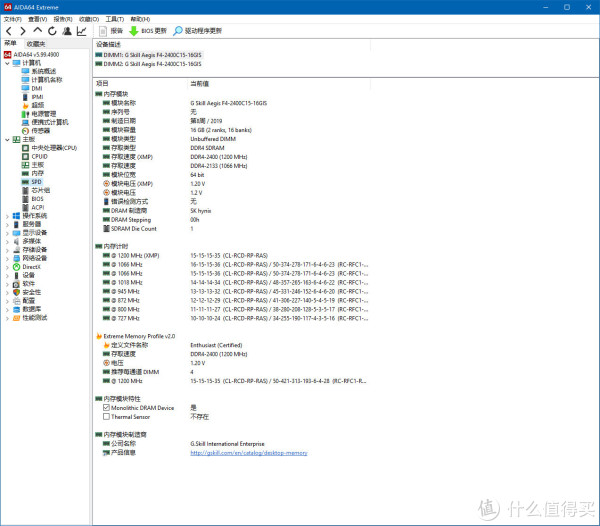Click the 驱动程序更新 magnifier button

(197, 31)
